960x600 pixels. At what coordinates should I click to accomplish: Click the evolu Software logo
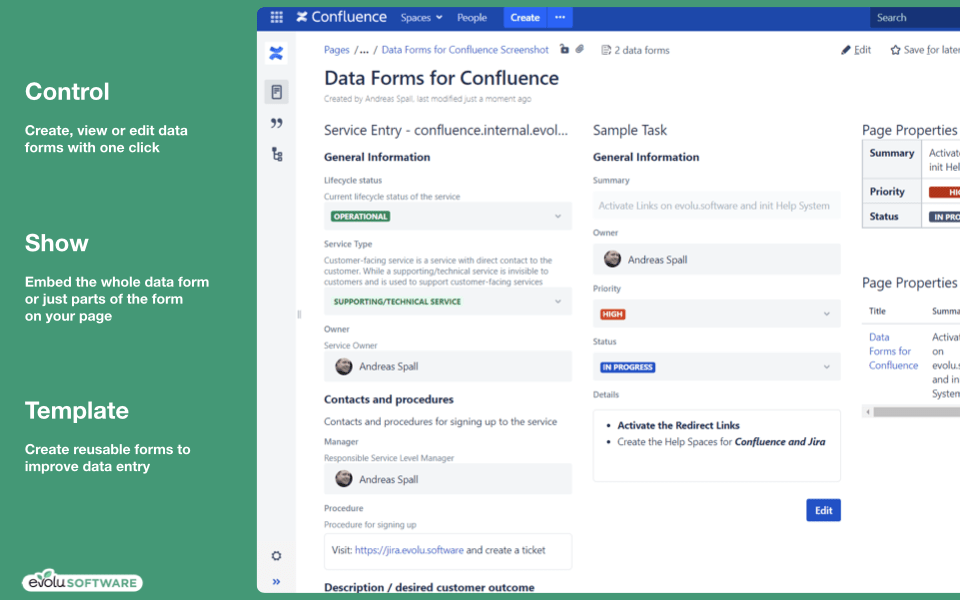(x=82, y=580)
